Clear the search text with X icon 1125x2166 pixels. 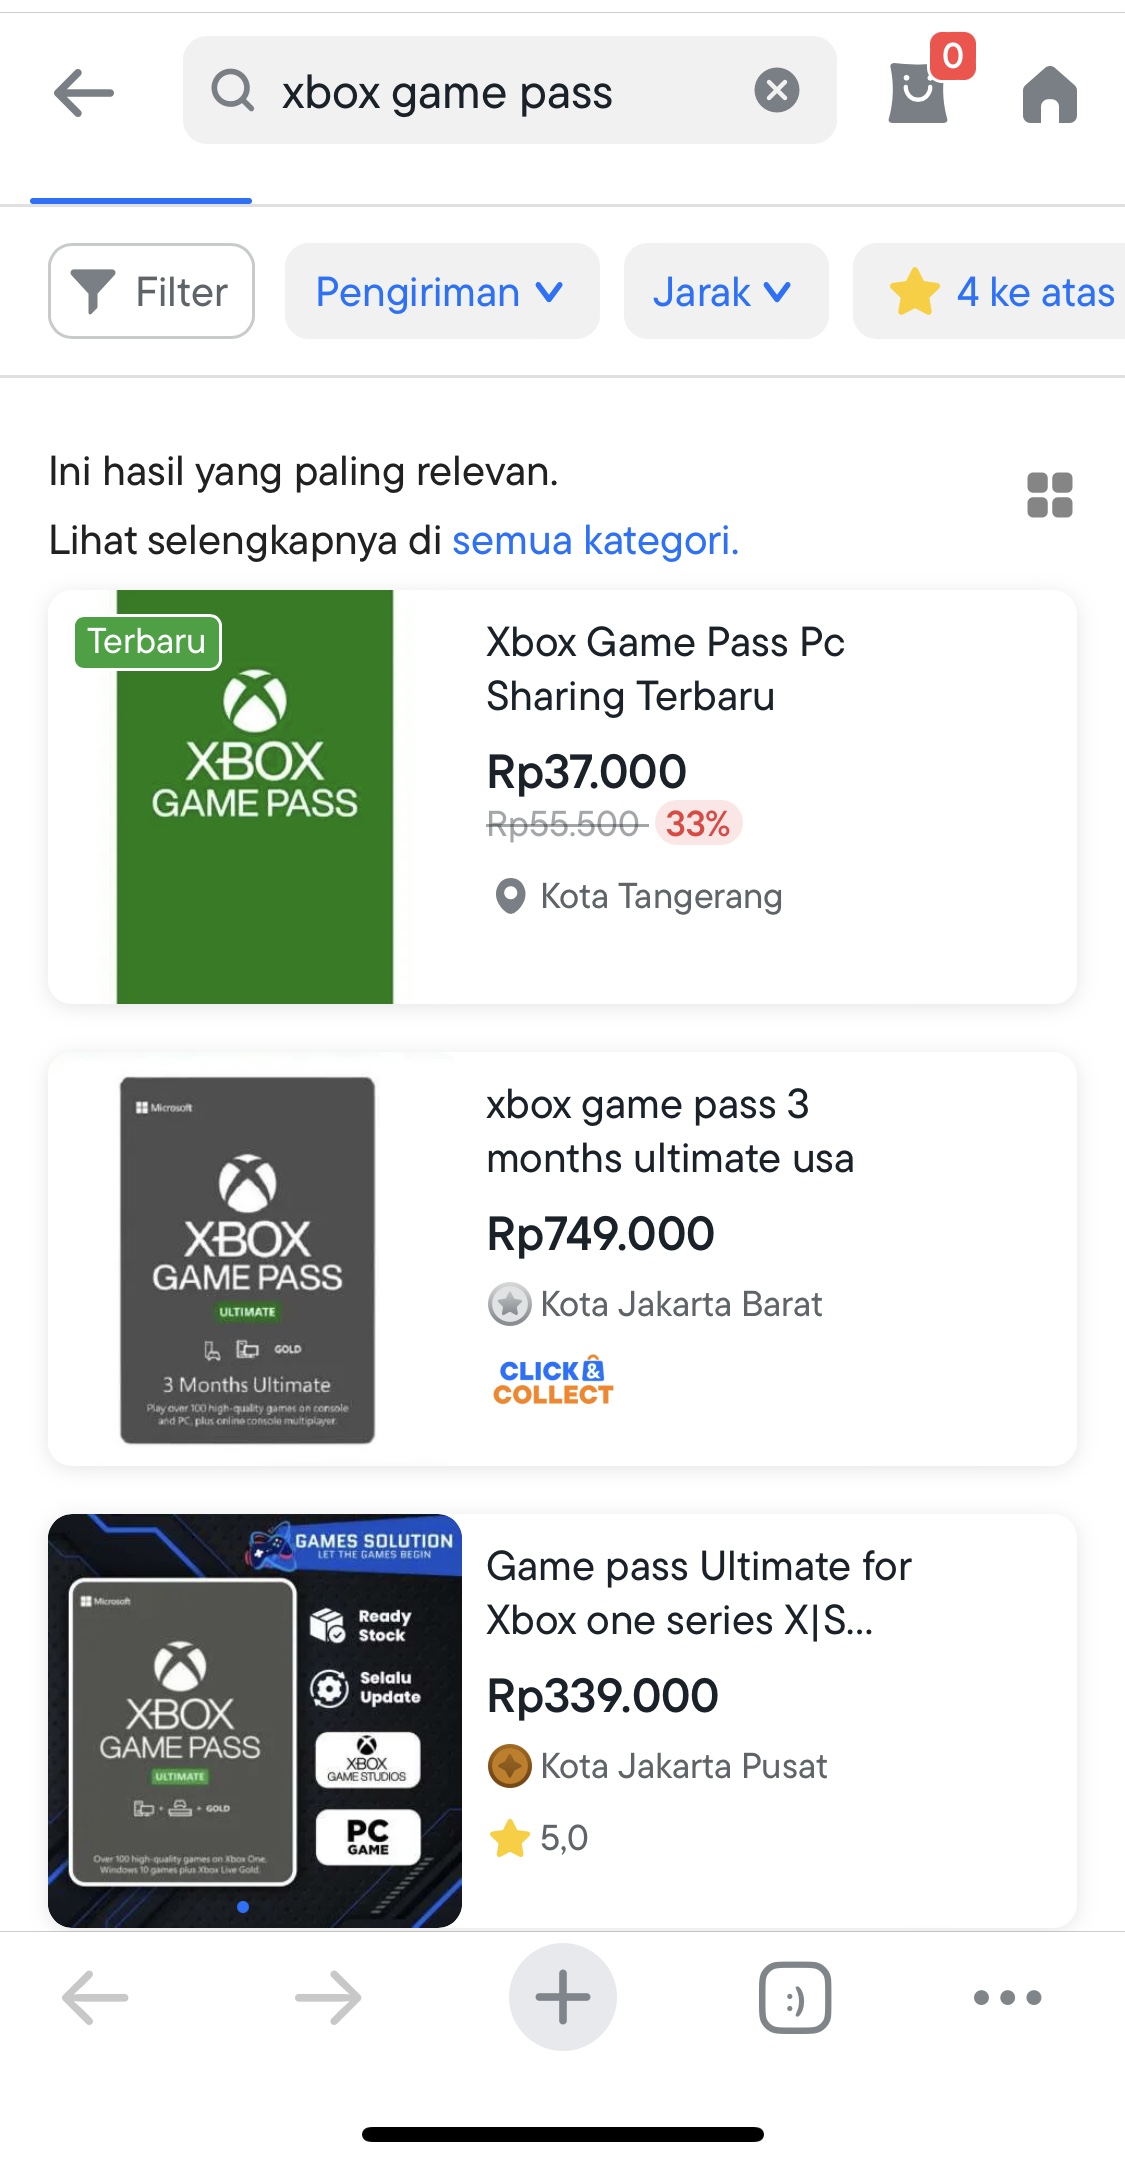776,91
